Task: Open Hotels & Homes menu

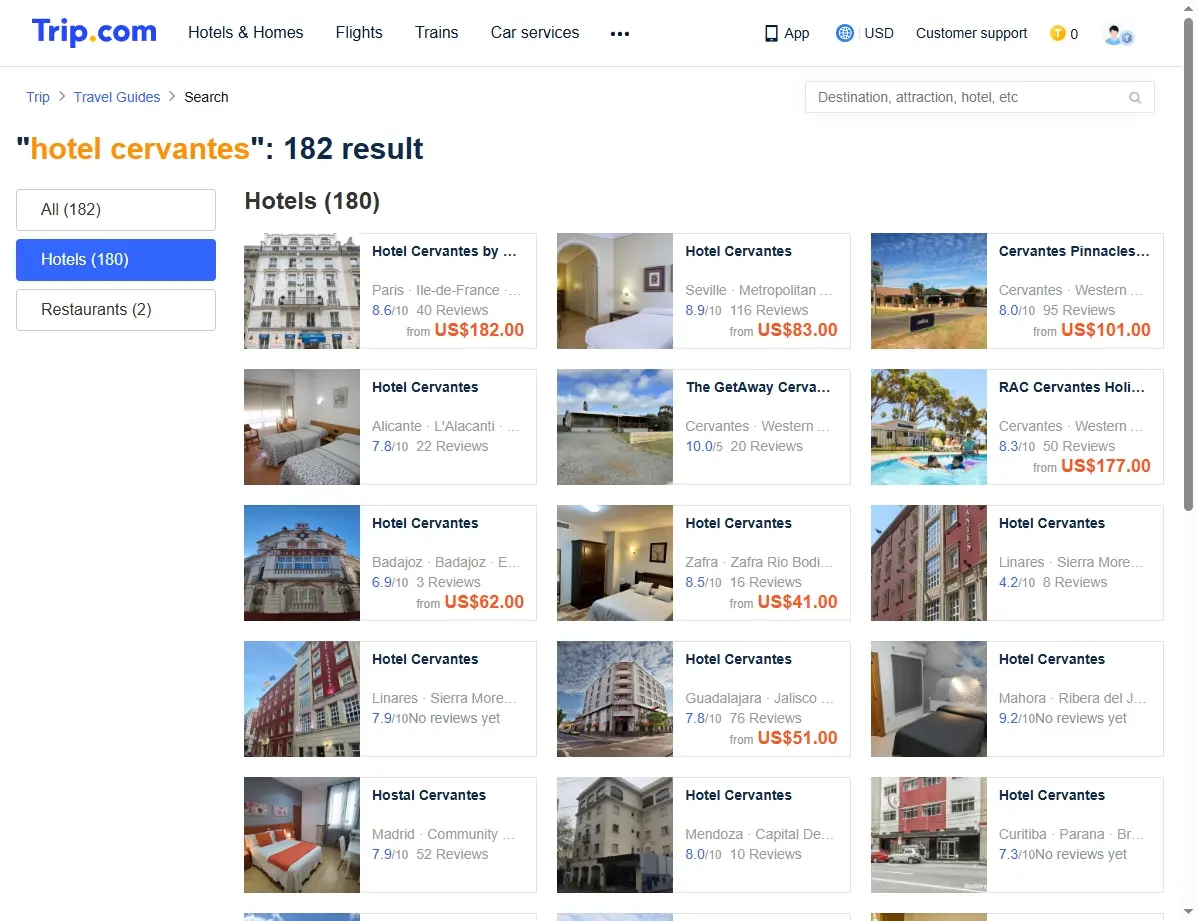Action: point(246,33)
